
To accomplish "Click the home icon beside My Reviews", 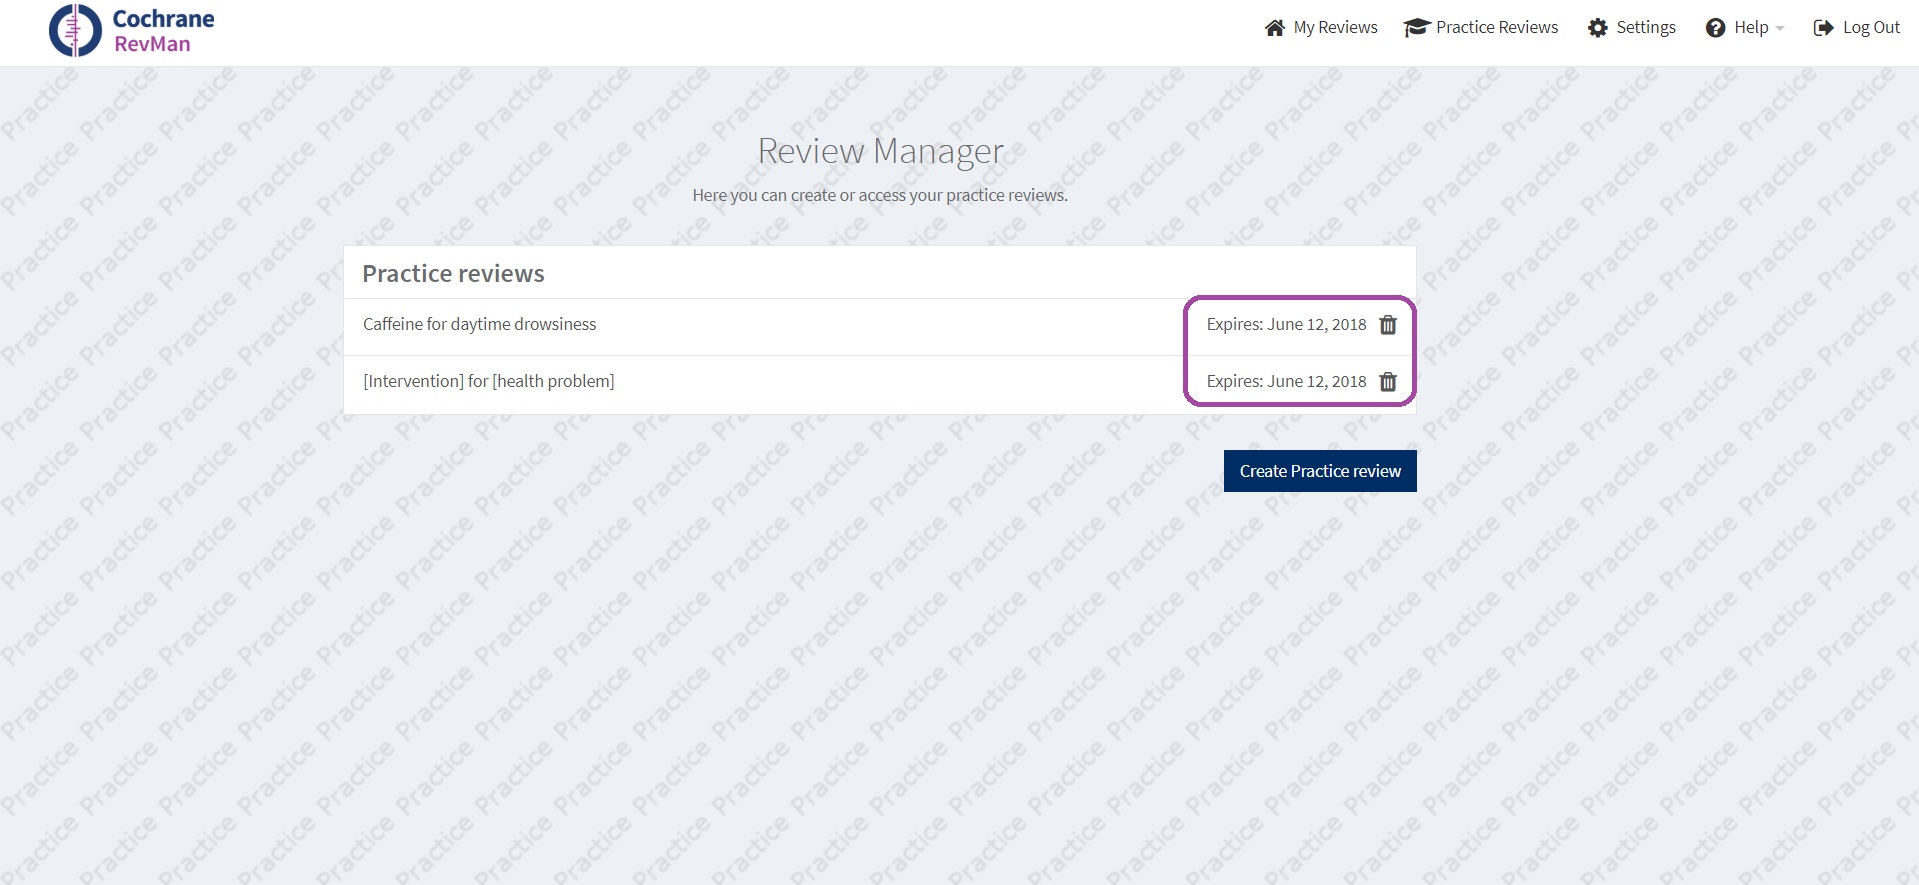I will (x=1274, y=28).
